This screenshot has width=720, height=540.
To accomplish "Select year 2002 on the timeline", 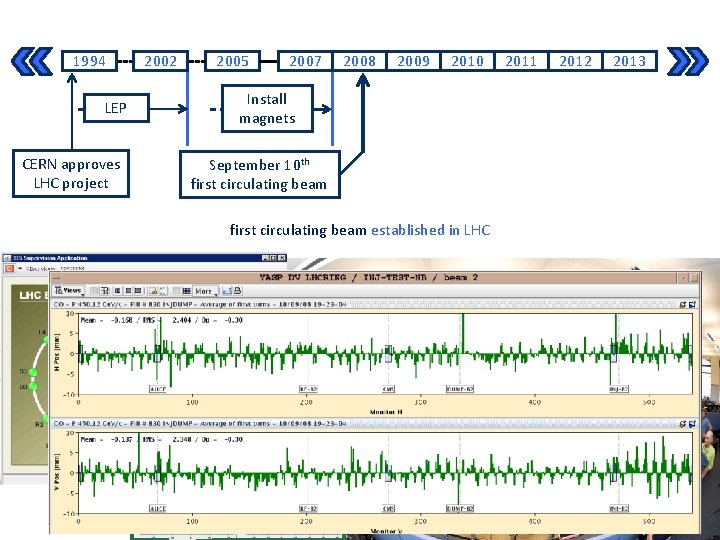I will pos(160,61).
